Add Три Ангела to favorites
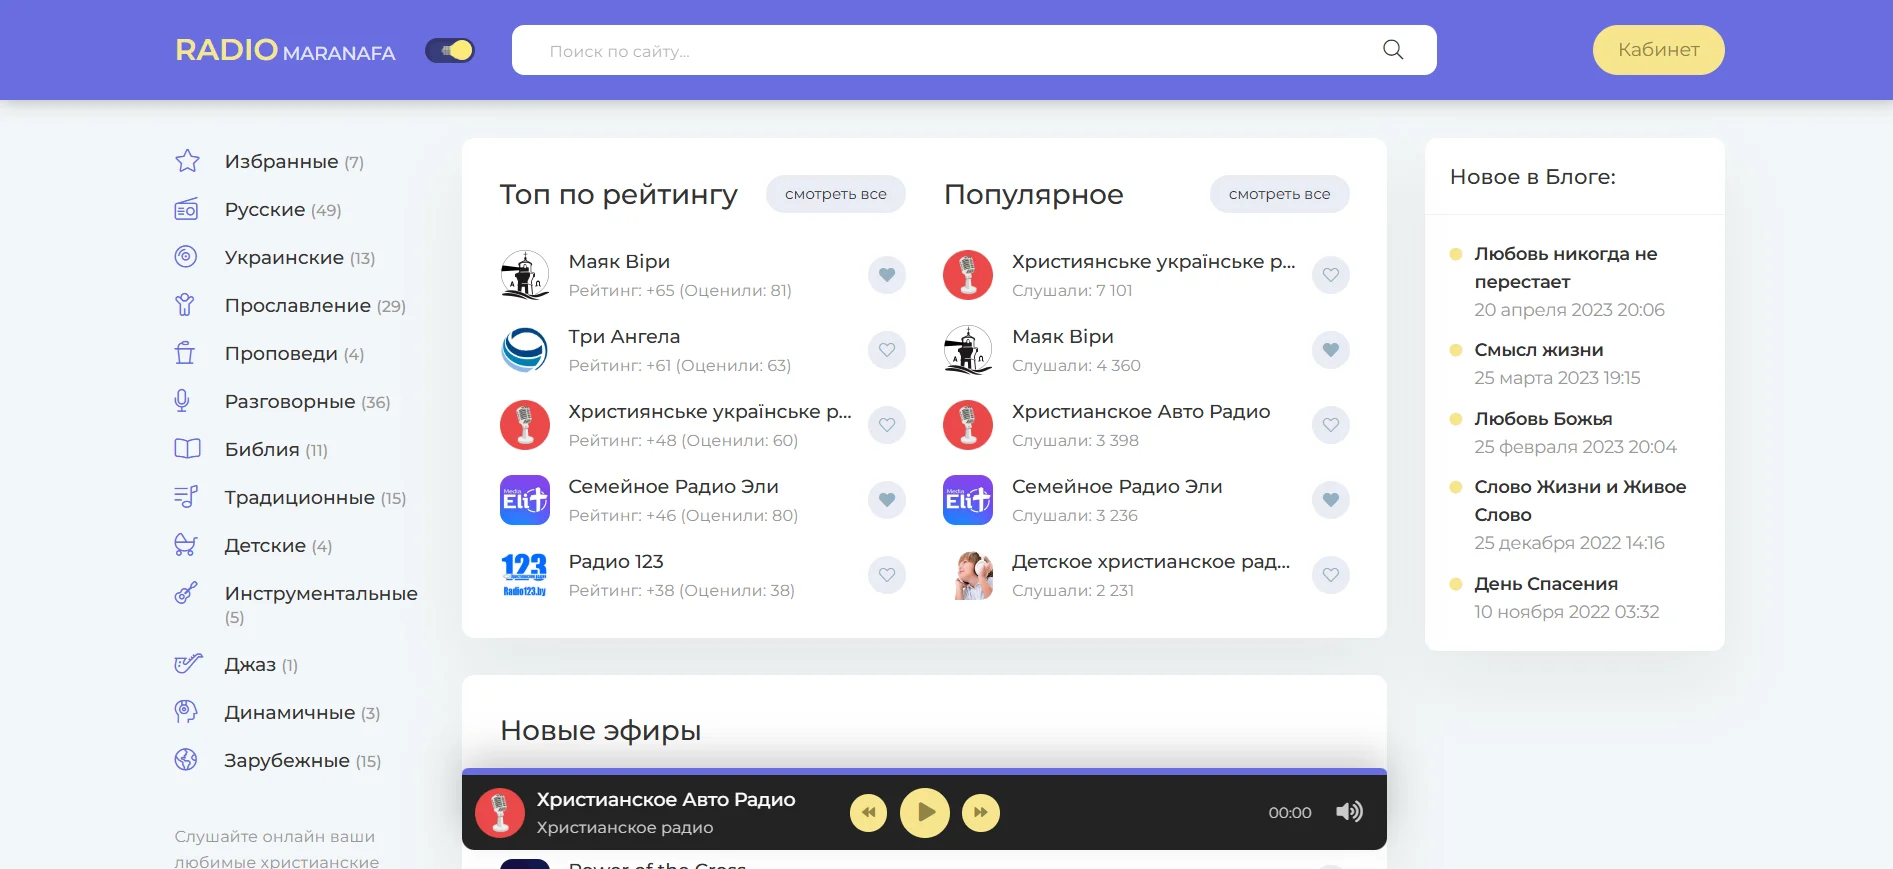 (x=886, y=350)
